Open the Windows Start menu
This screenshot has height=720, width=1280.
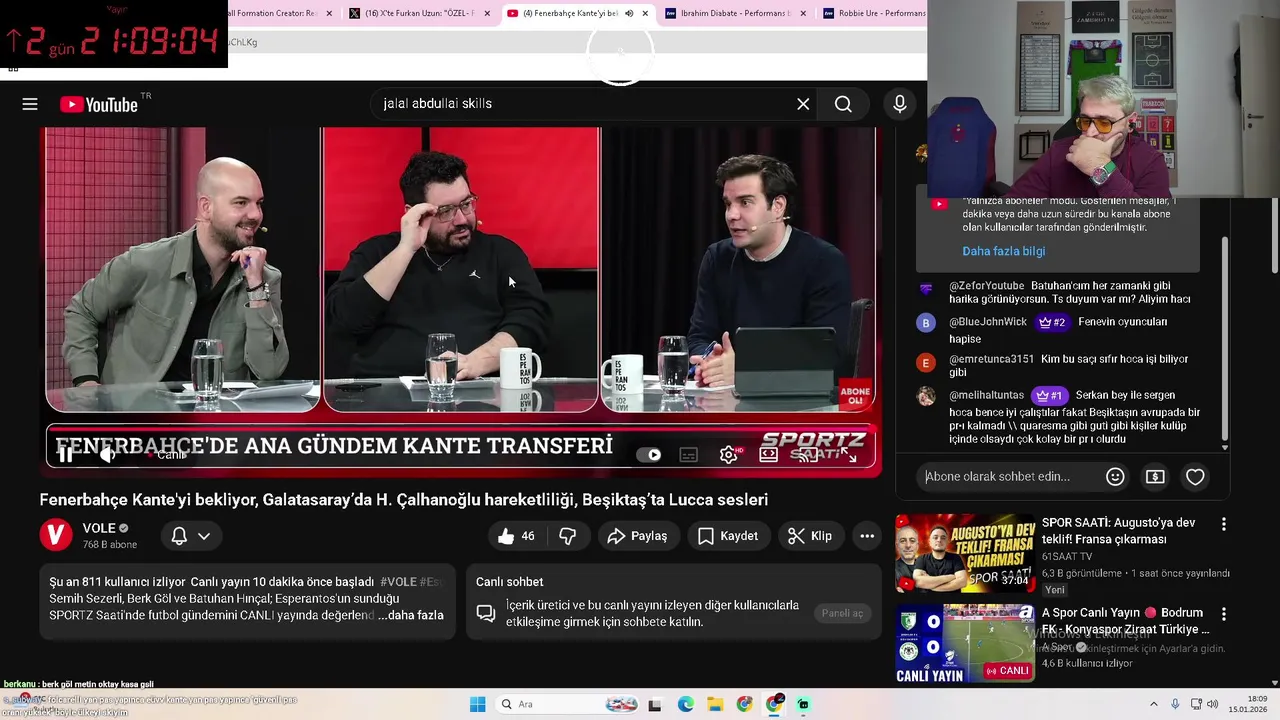[478, 704]
